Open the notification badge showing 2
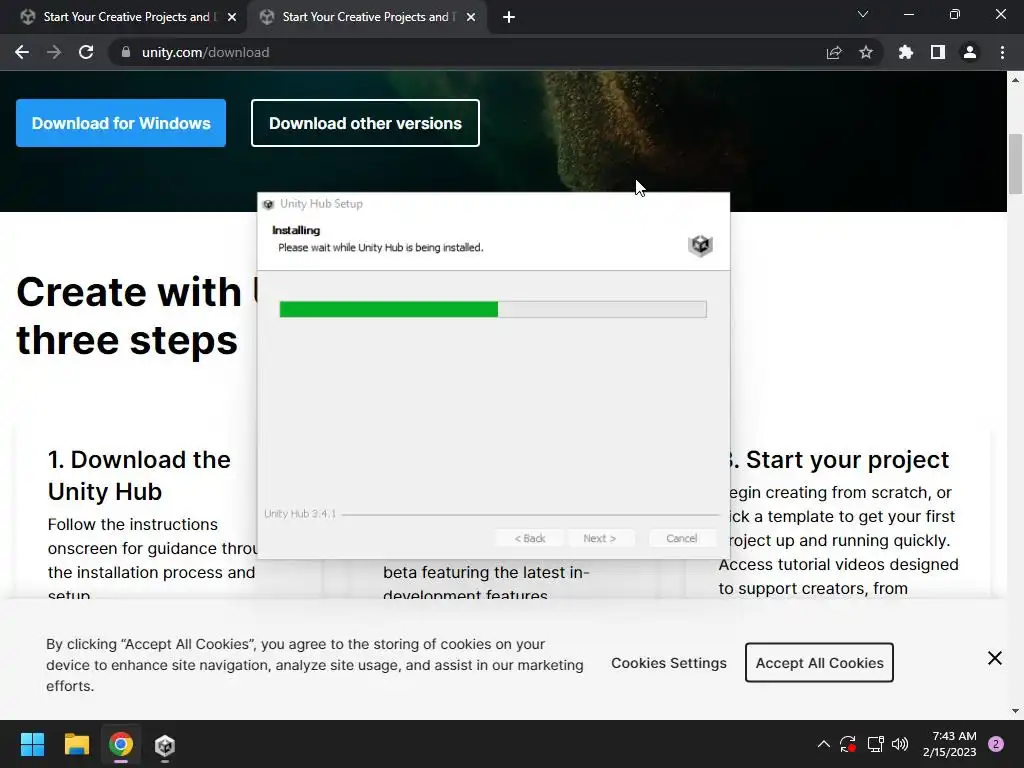The image size is (1024, 768). click(x=996, y=744)
